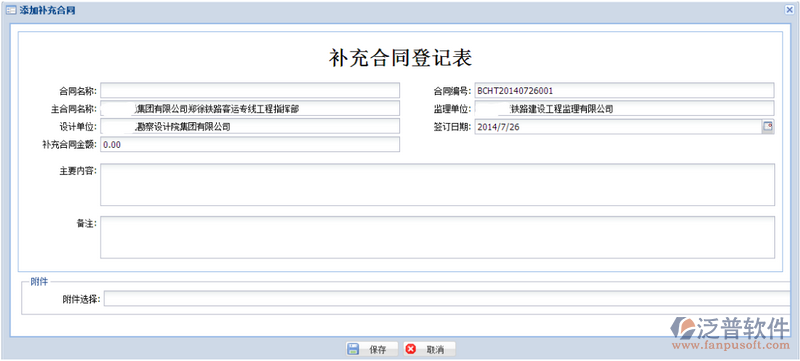Click the 泛普软件 logo icon
Image resolution: width=800 pixels, height=361 pixels.
[683, 327]
